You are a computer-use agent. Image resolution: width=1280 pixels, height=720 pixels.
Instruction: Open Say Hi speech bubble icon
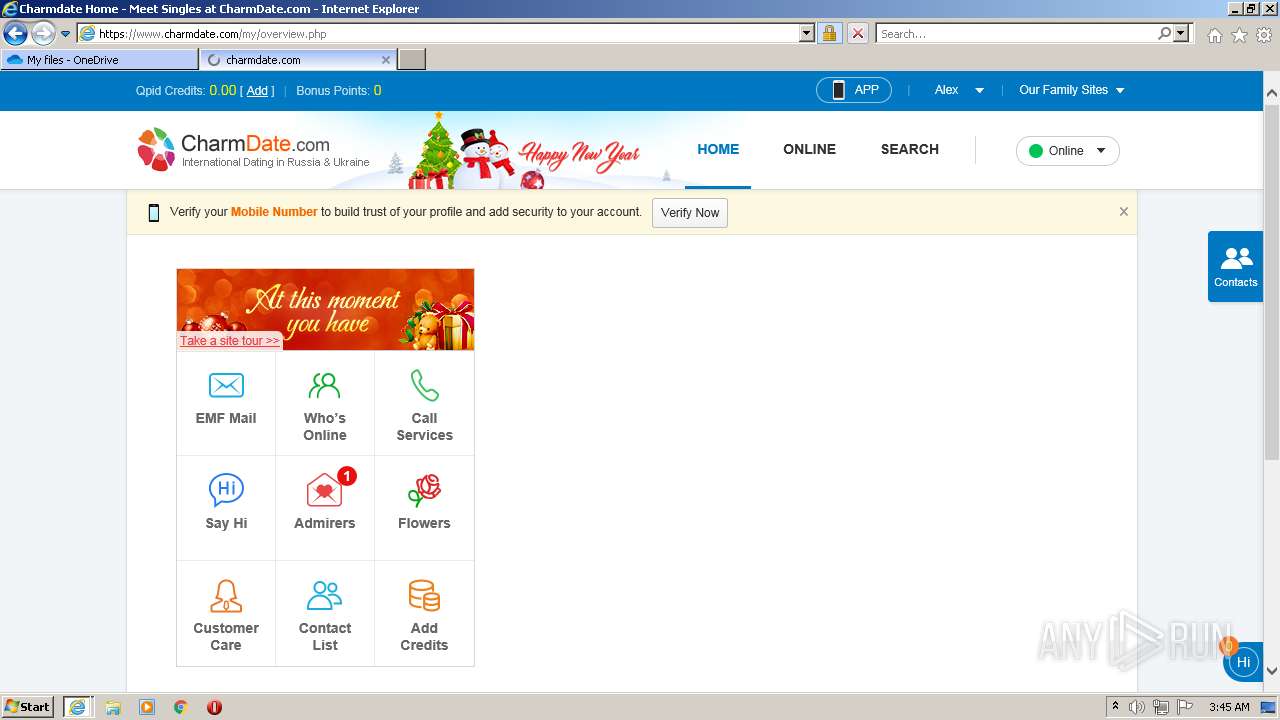pos(226,490)
